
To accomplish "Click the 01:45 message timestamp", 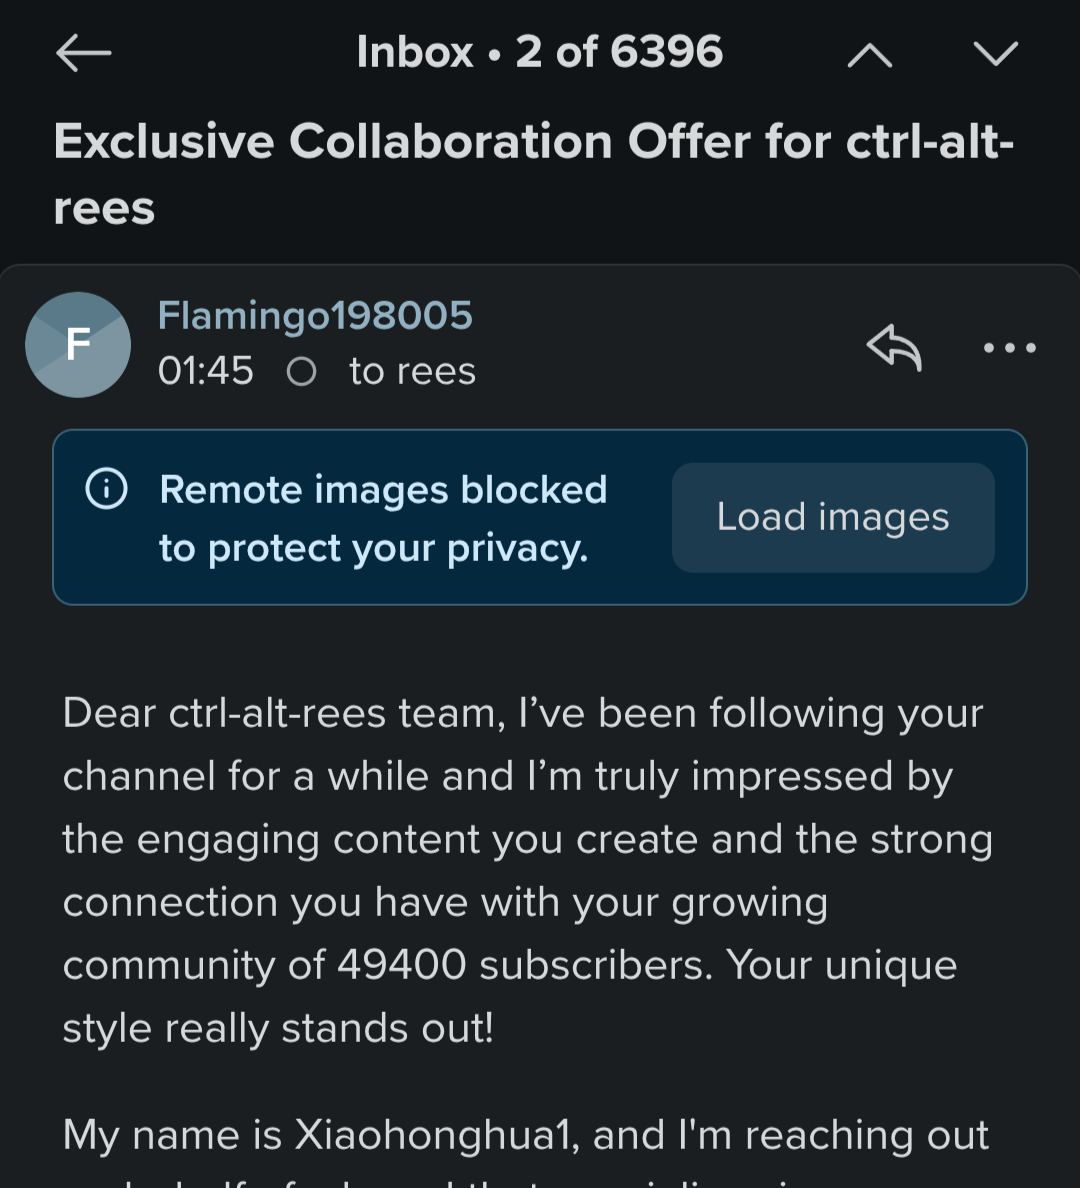I will point(206,371).
